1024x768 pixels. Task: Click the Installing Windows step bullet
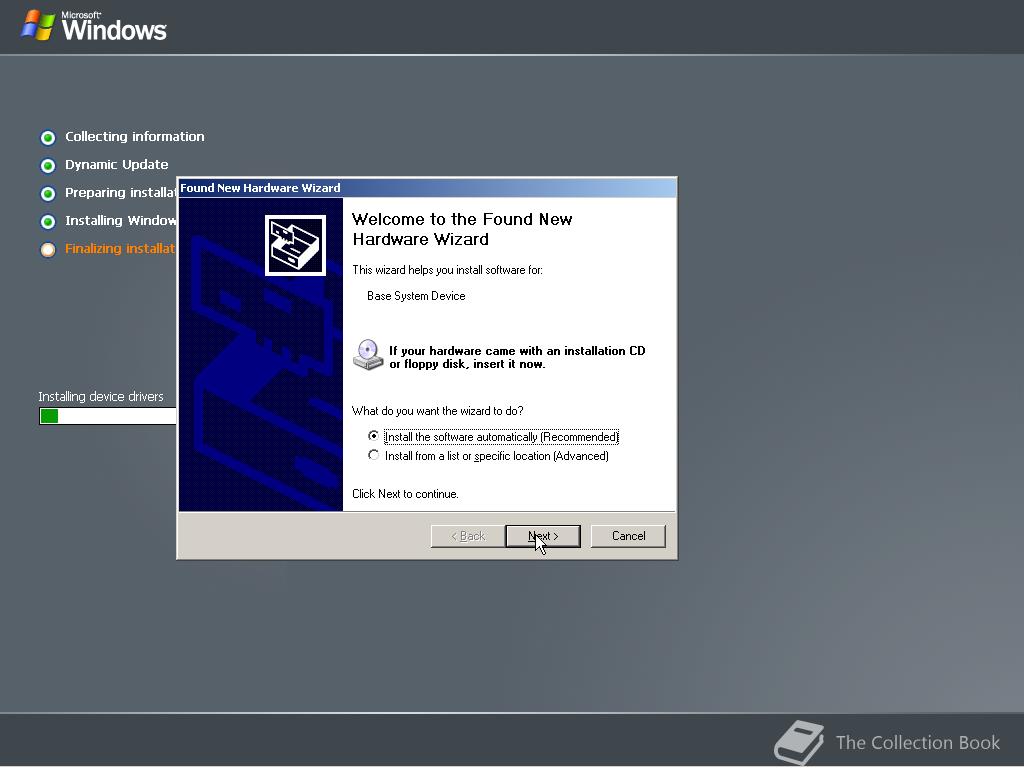coord(48,221)
